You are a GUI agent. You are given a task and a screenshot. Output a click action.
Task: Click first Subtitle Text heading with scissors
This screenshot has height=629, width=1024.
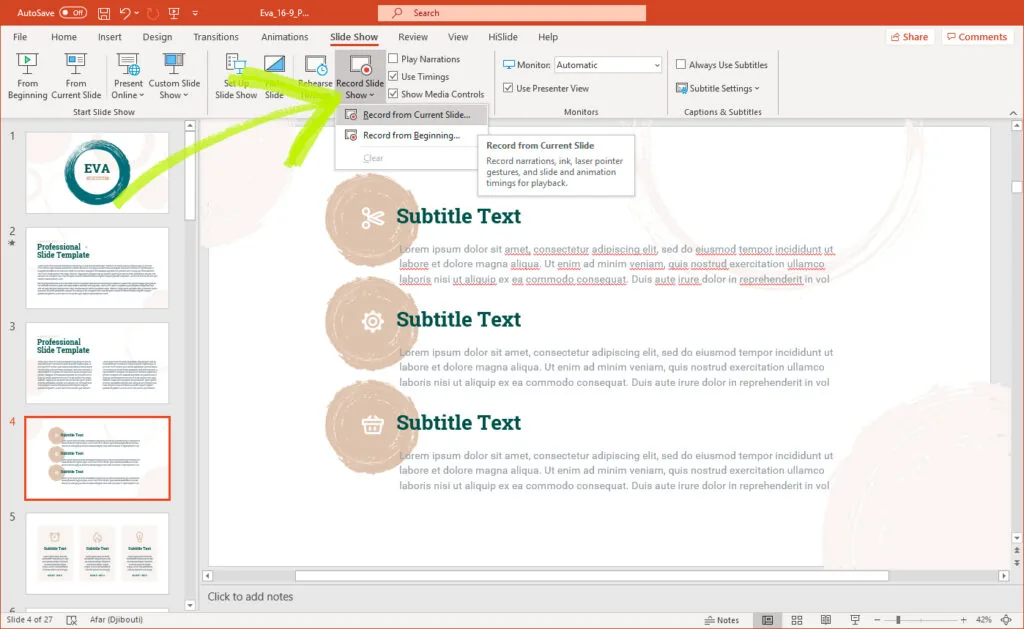click(x=458, y=216)
